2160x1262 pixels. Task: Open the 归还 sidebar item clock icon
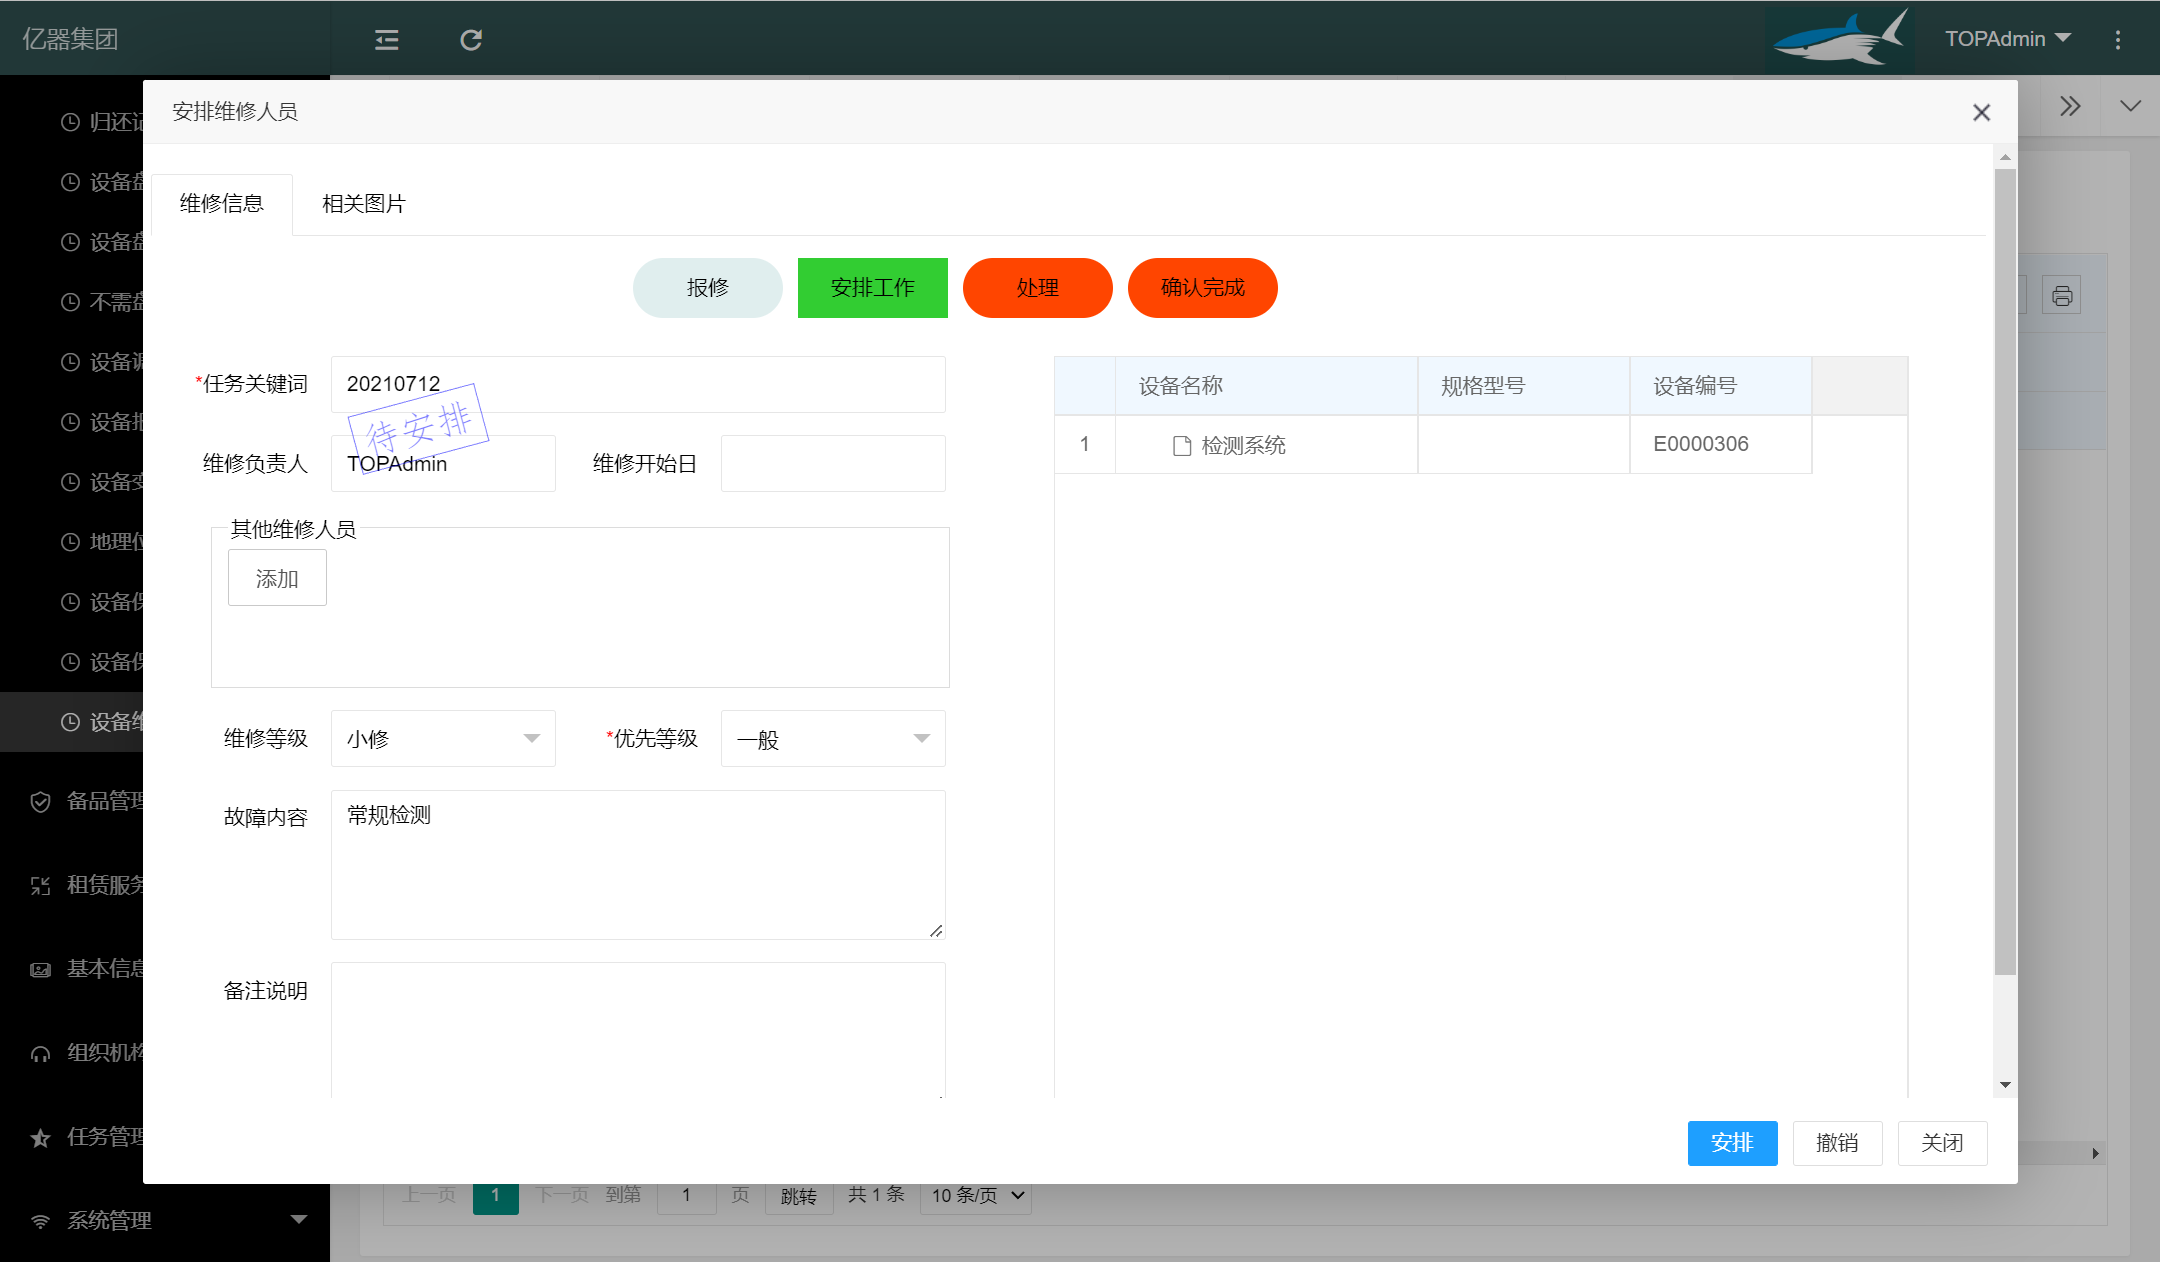tap(70, 122)
